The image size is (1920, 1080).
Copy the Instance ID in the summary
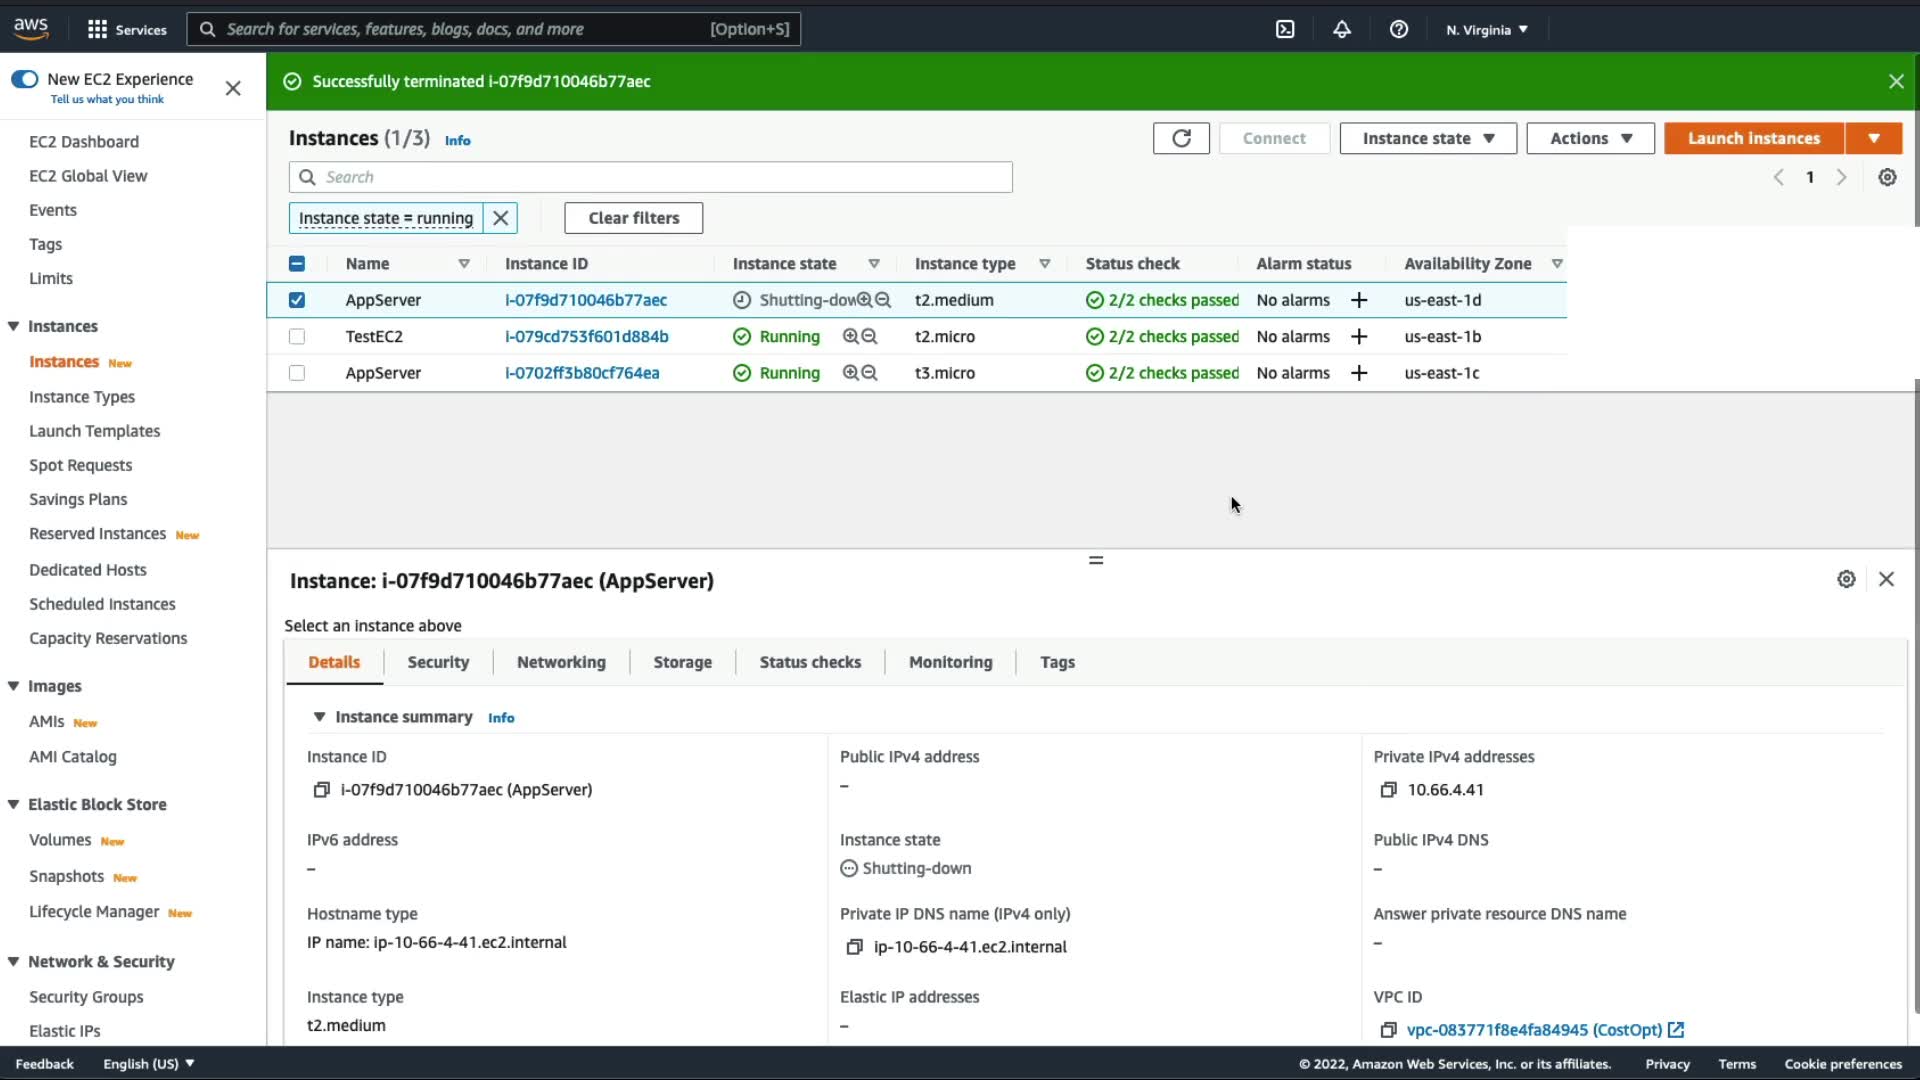point(321,790)
